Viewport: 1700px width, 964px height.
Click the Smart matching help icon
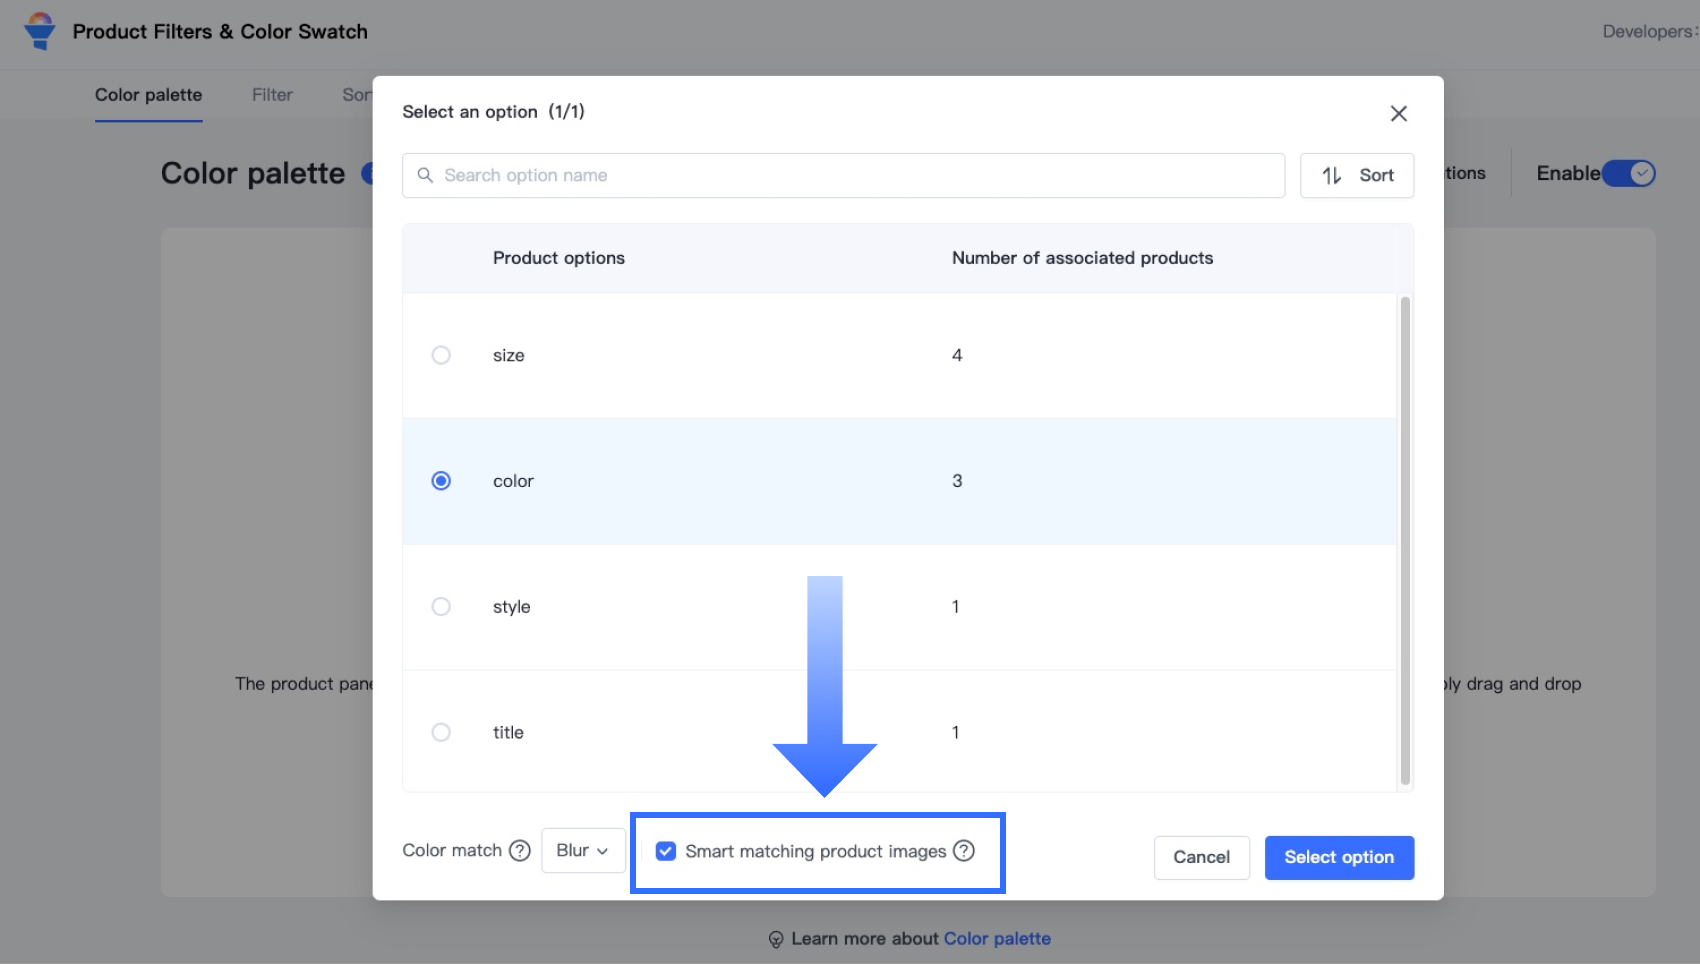[x=964, y=851]
